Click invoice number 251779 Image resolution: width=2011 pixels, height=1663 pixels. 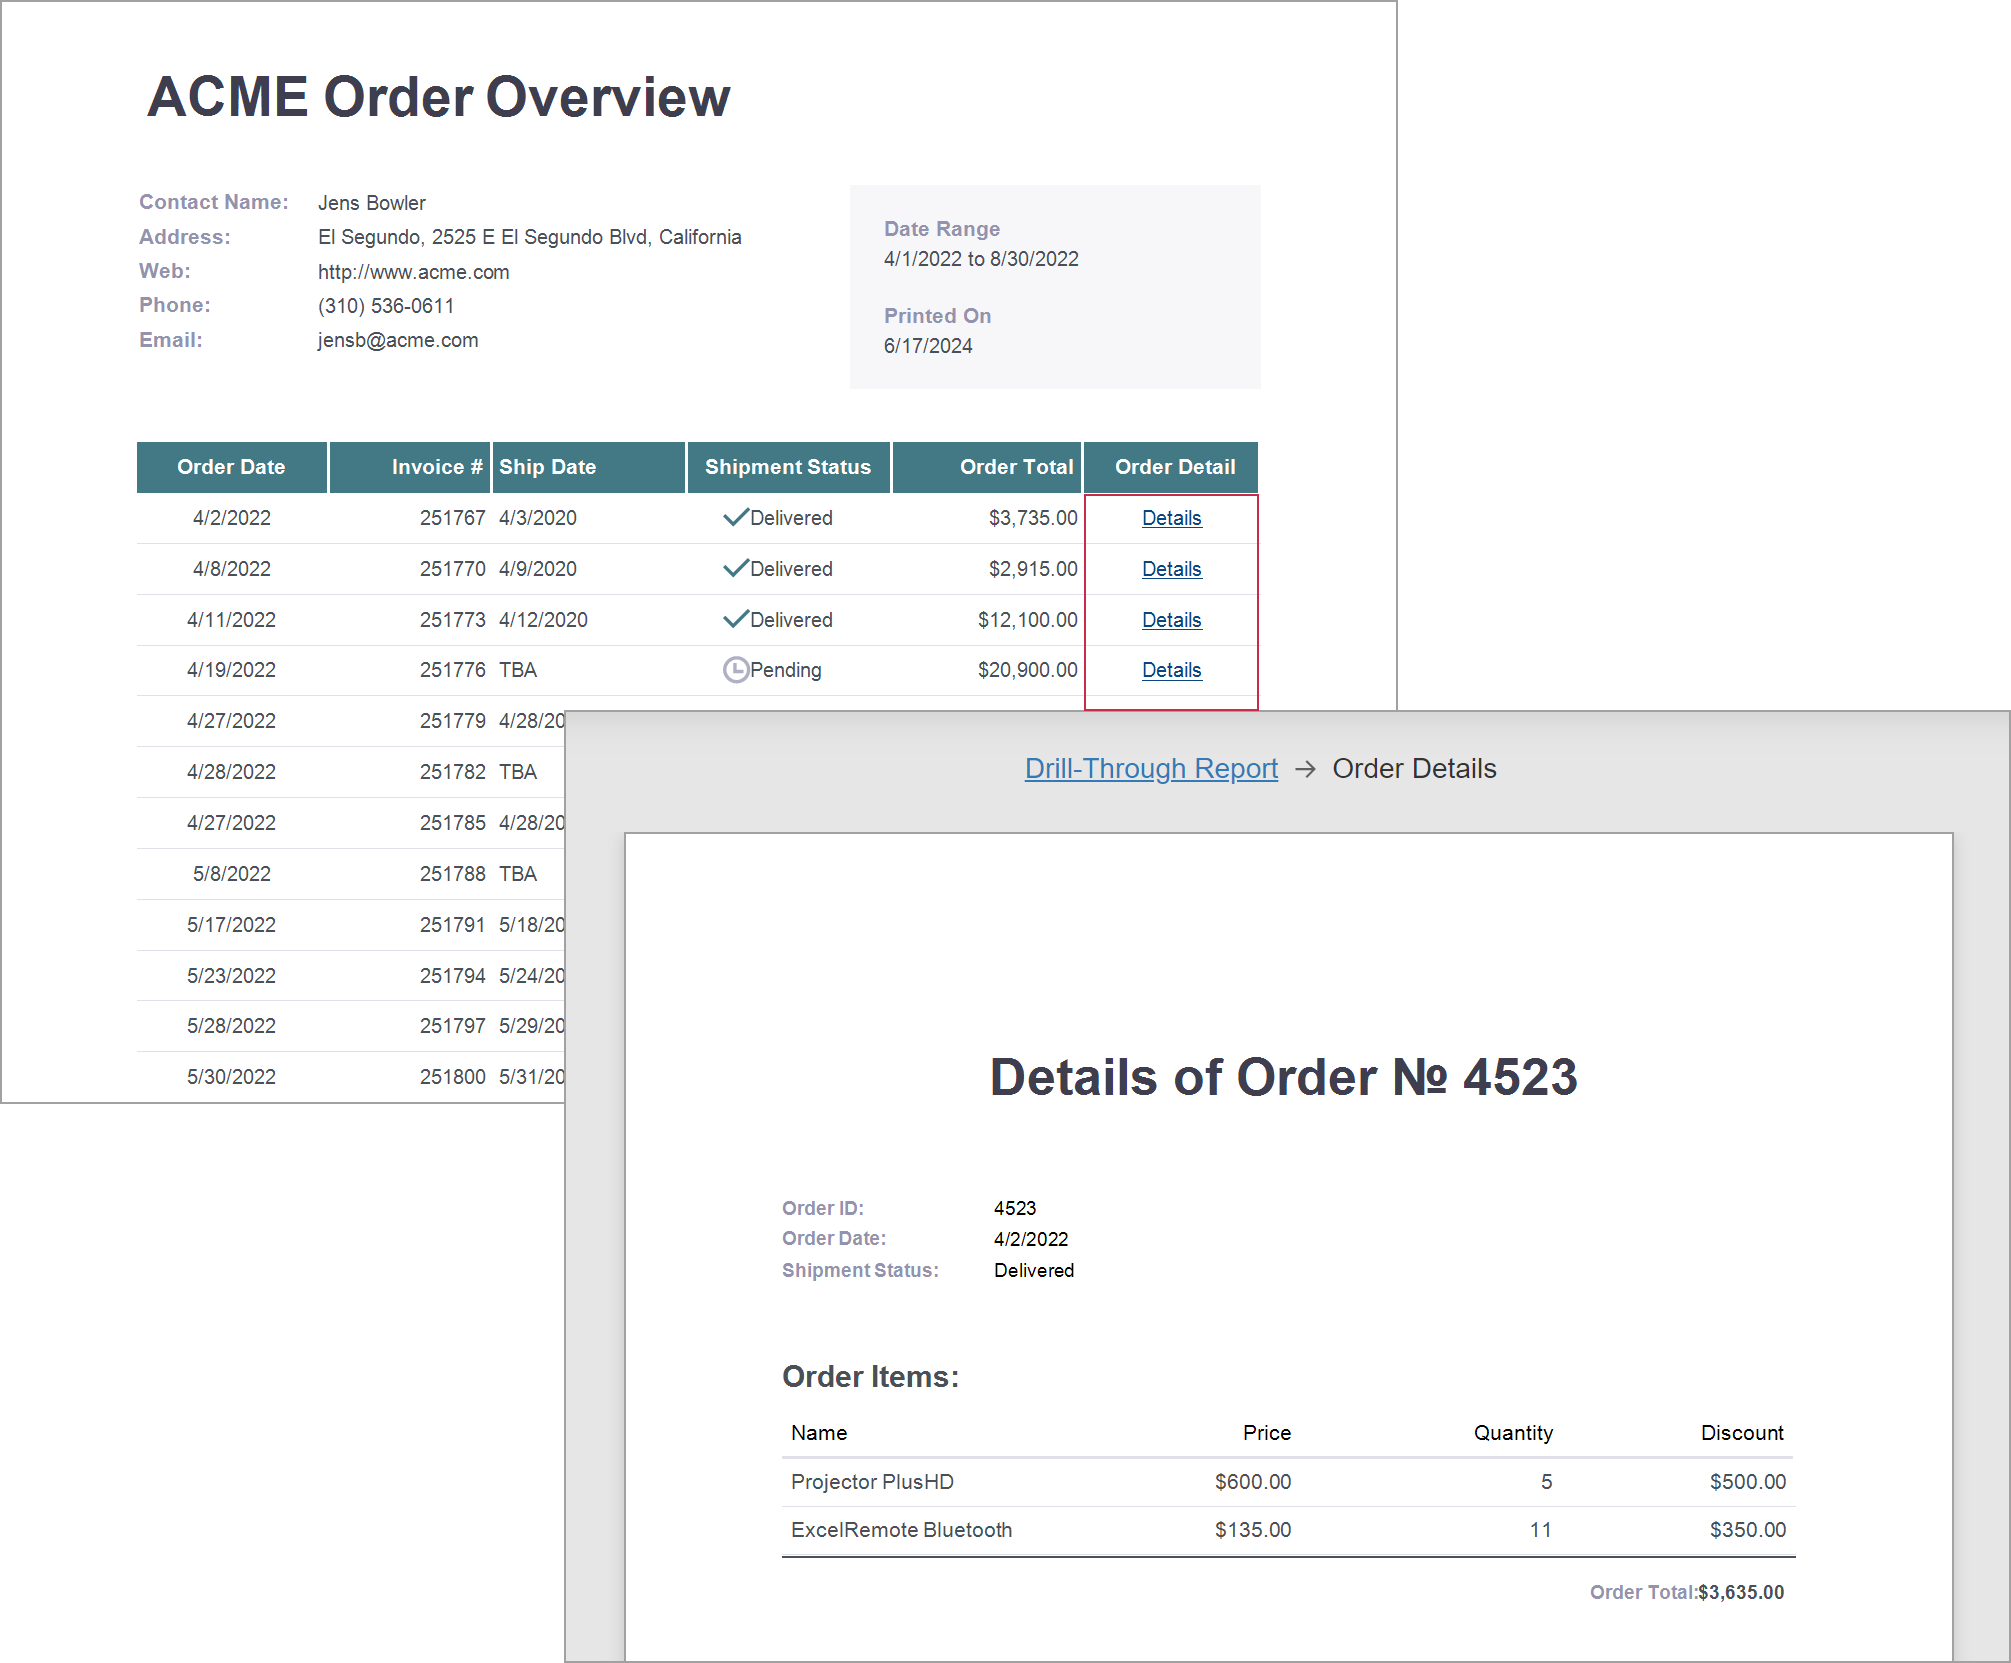[x=452, y=721]
